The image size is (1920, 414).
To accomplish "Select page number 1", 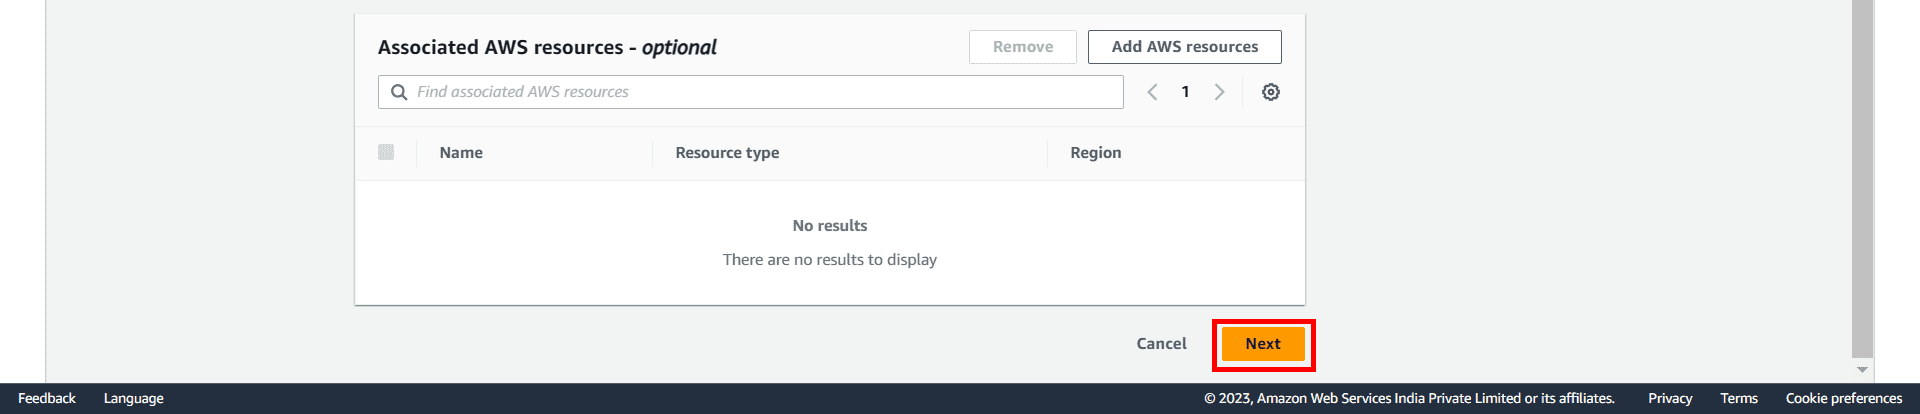I will 1185,92.
